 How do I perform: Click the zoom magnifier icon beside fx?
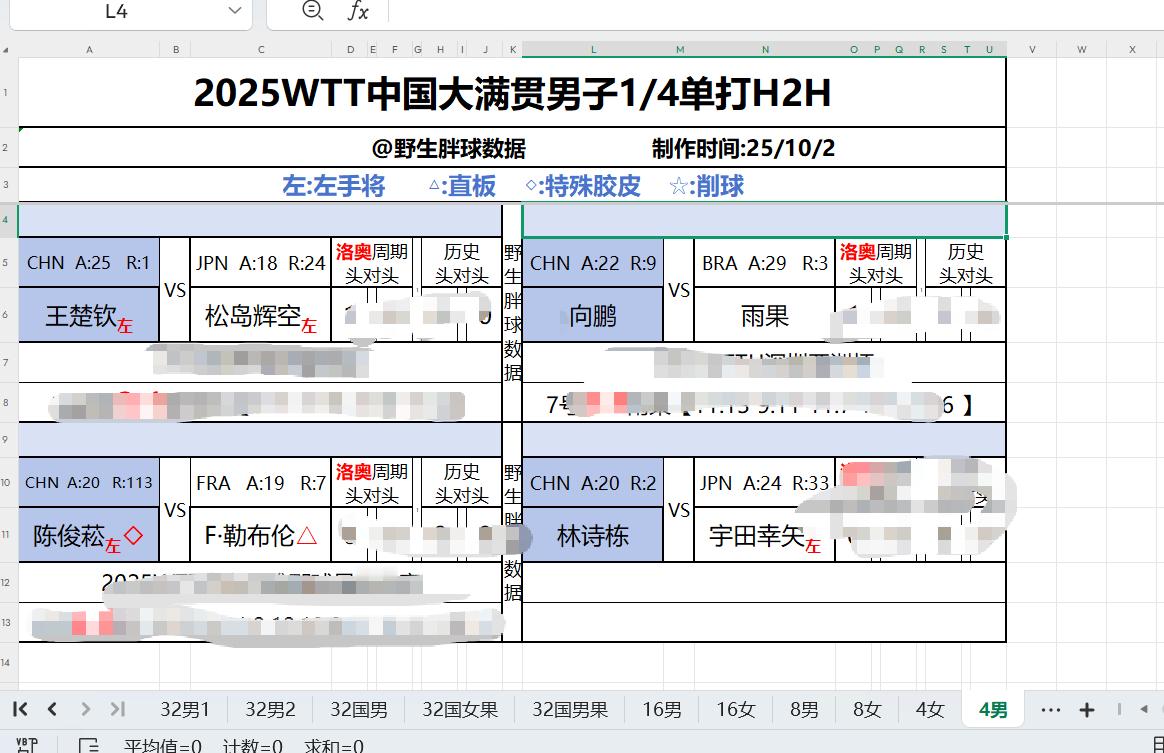point(313,10)
